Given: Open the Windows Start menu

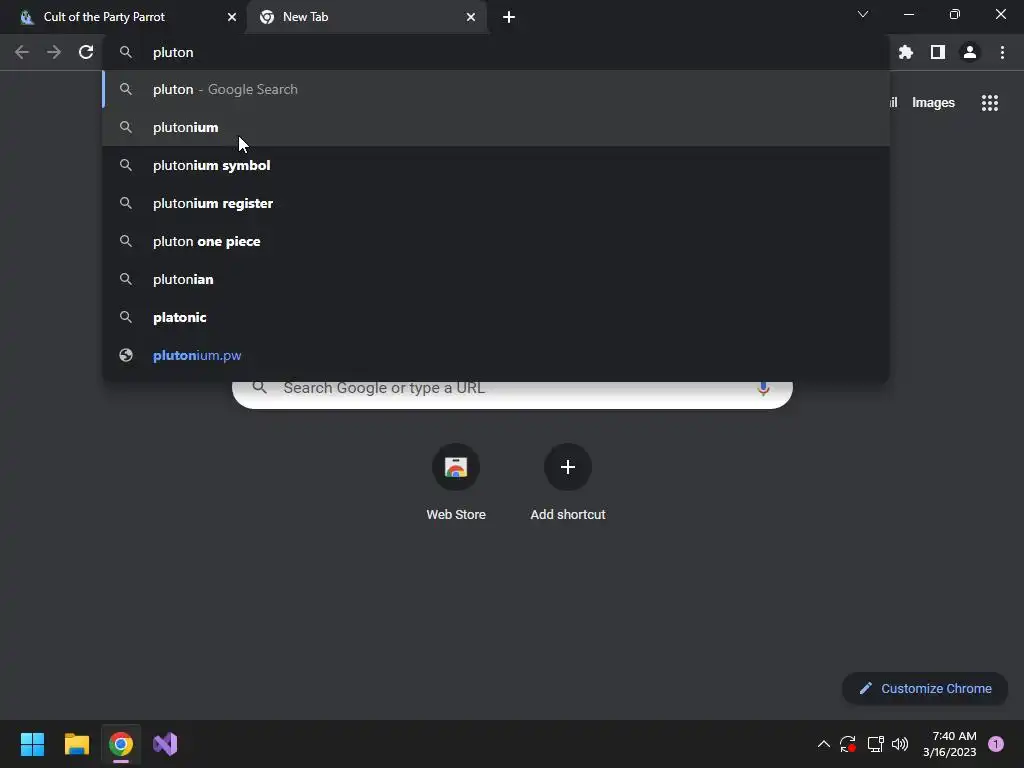Looking at the screenshot, I should [32, 744].
